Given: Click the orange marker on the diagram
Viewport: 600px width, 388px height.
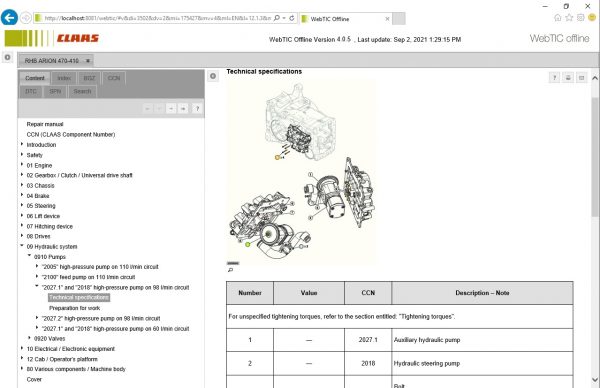Looking at the screenshot, I should (277, 157).
